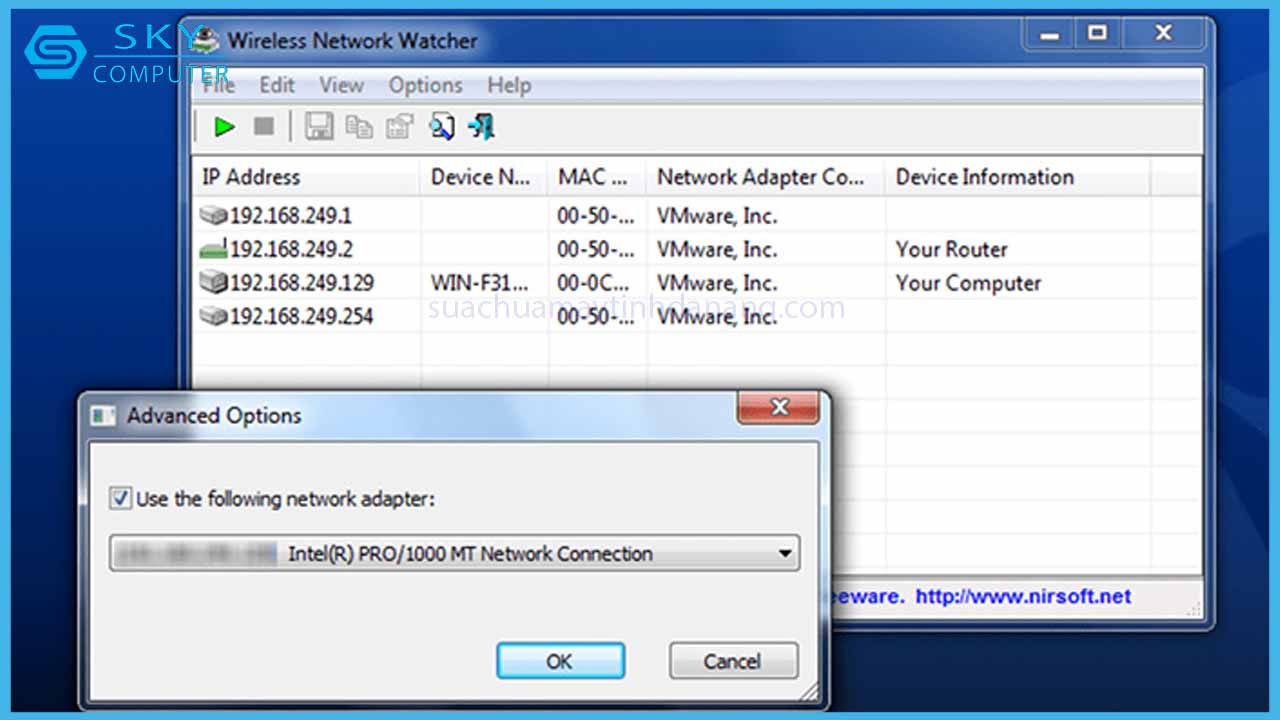1280x720 pixels.
Task: Select the IP address 192.168.249.254
Action: tap(302, 317)
